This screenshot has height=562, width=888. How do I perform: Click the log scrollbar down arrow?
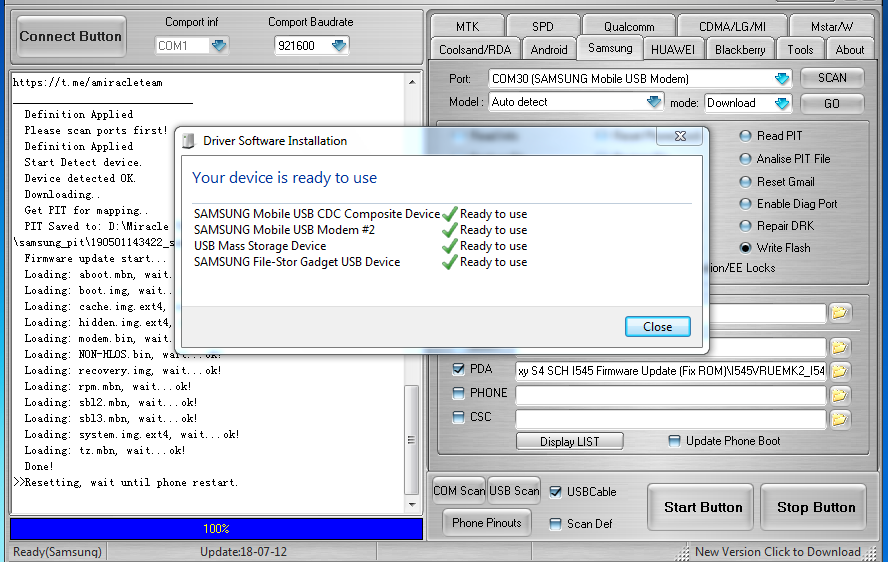[412, 504]
